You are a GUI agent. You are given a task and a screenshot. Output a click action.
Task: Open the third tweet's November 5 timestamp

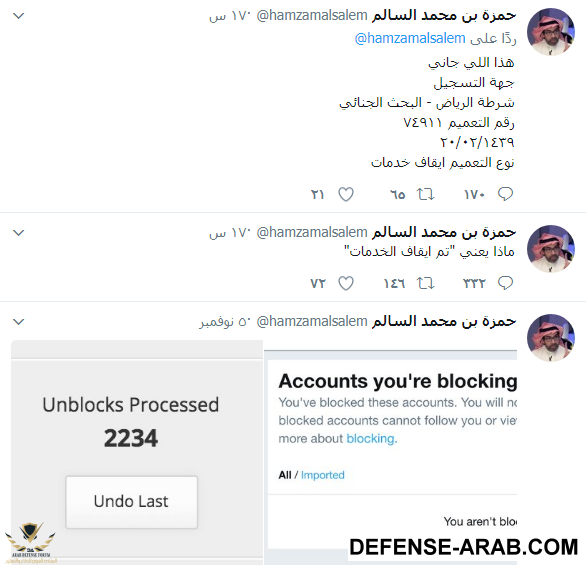tap(223, 322)
